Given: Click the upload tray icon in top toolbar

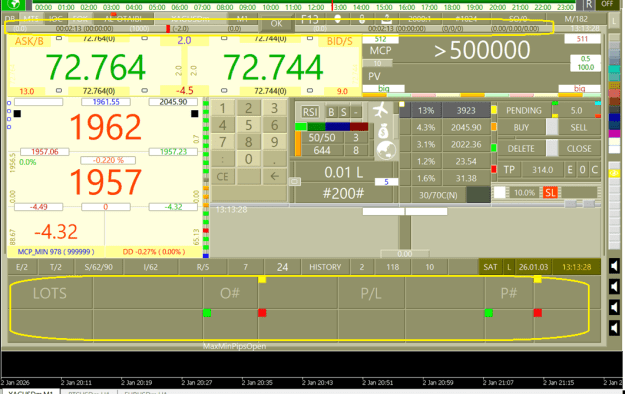Looking at the screenshot, I should pyautogui.click(x=386, y=19).
